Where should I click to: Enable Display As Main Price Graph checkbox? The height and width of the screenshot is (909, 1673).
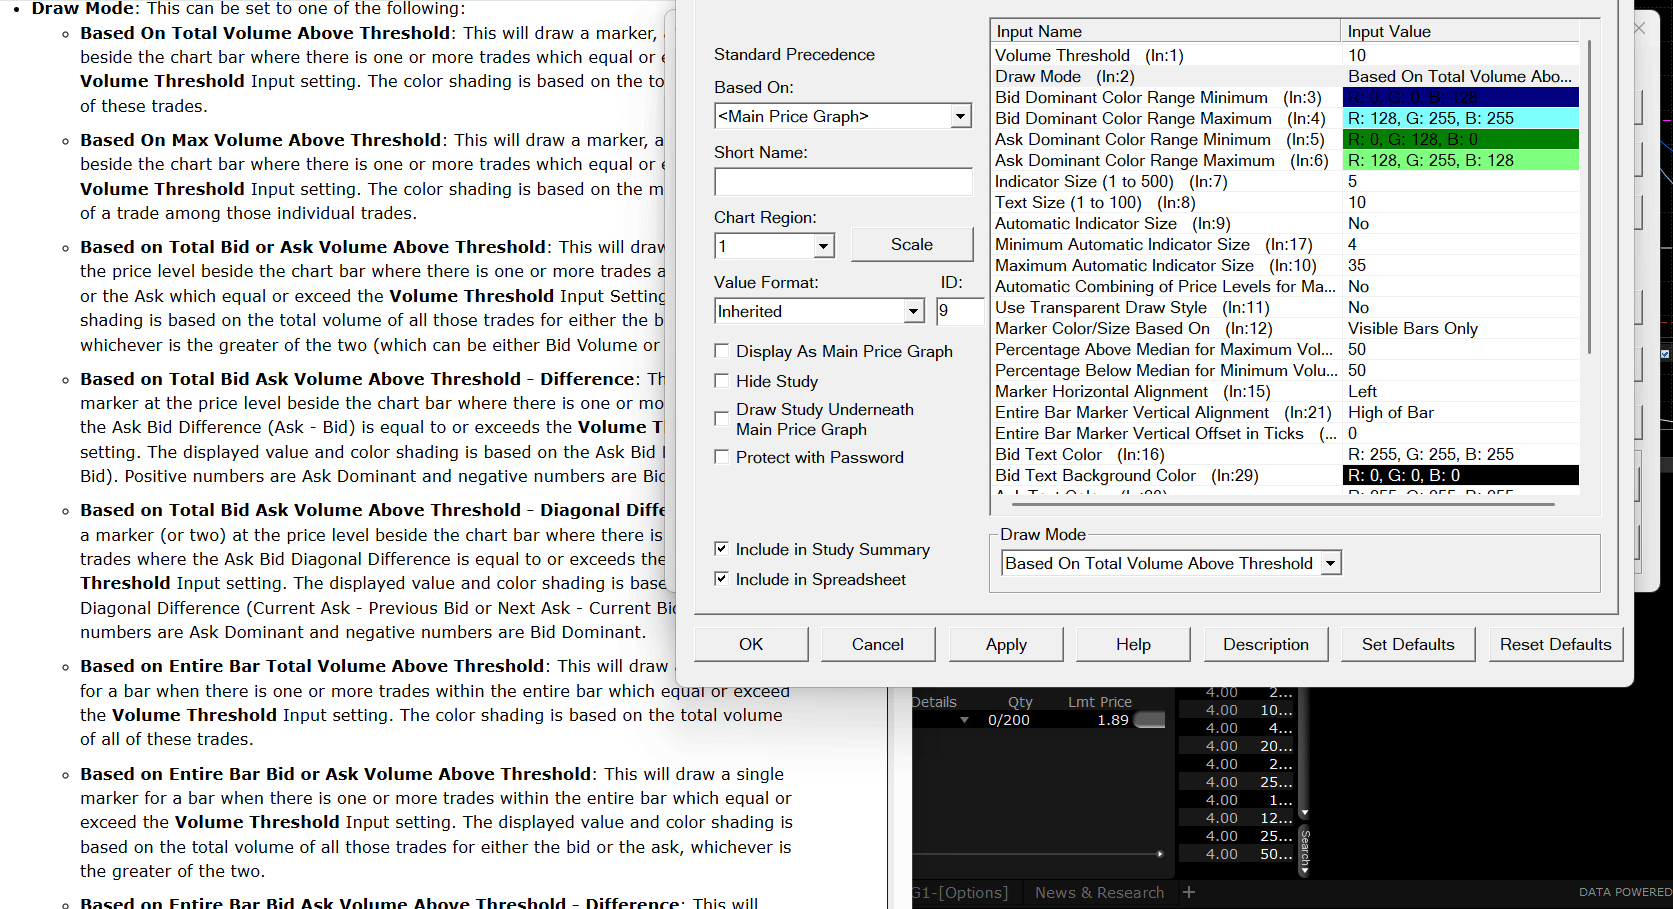(x=722, y=351)
